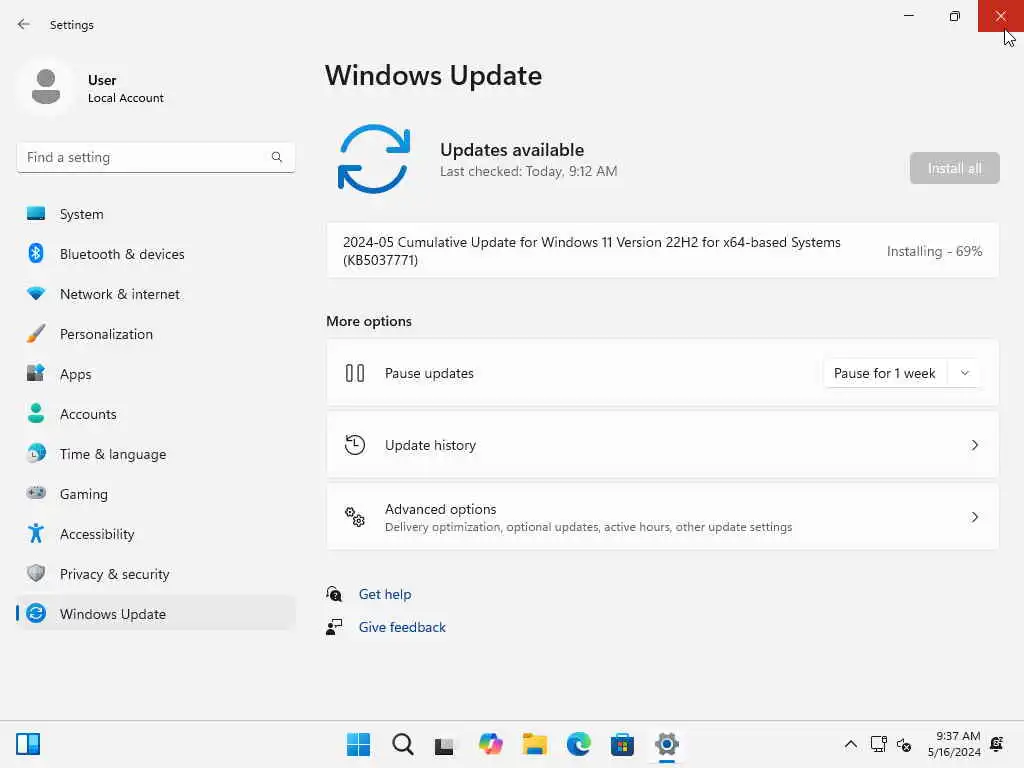This screenshot has height=768, width=1024.
Task: Click the Update history clock icon
Action: [x=355, y=445]
